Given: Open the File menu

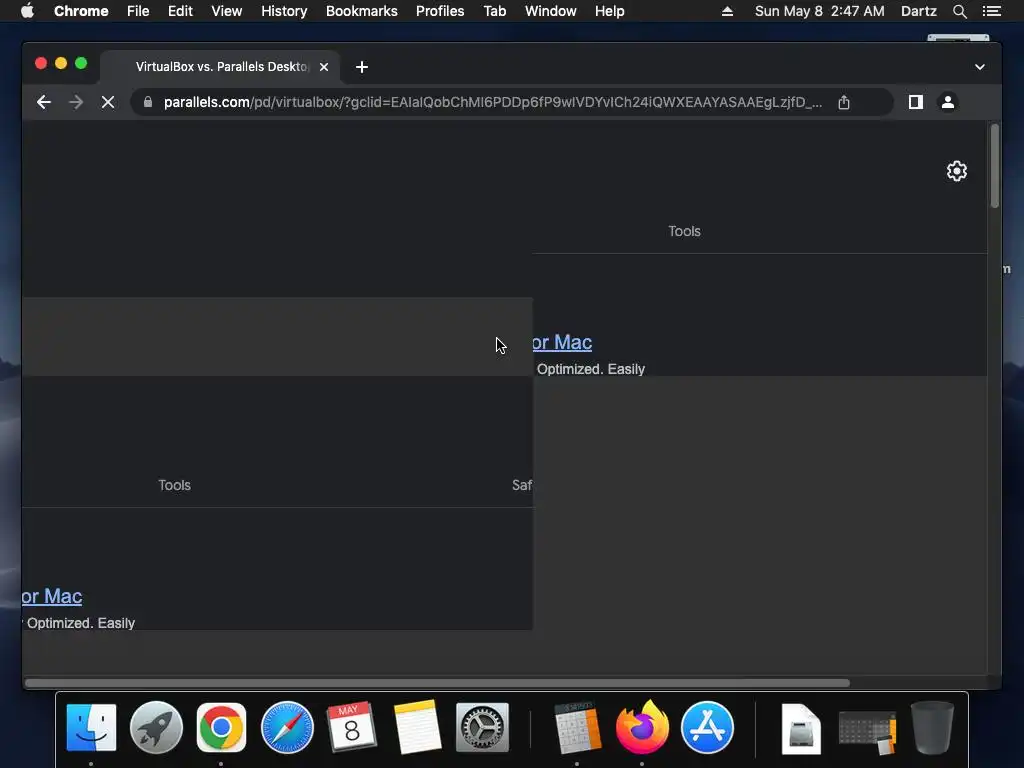Looking at the screenshot, I should click(x=138, y=11).
